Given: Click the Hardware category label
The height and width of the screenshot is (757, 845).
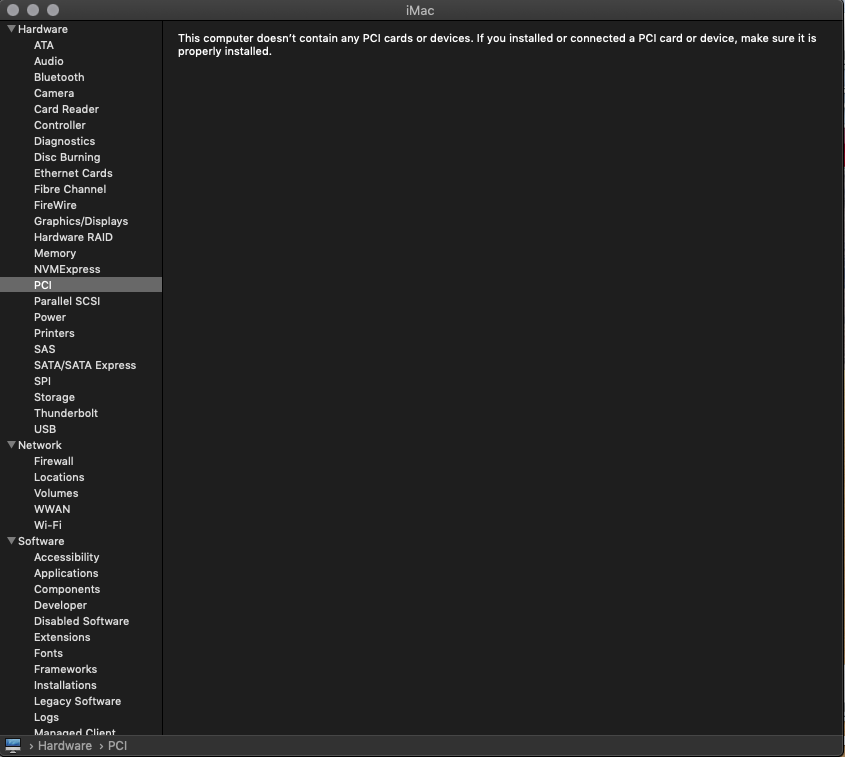Looking at the screenshot, I should [43, 29].
